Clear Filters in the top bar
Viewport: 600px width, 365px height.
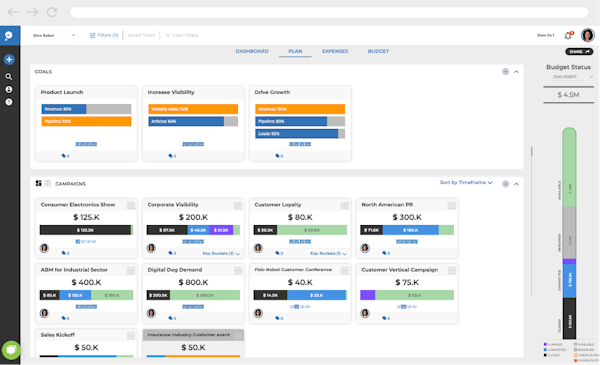(182, 35)
